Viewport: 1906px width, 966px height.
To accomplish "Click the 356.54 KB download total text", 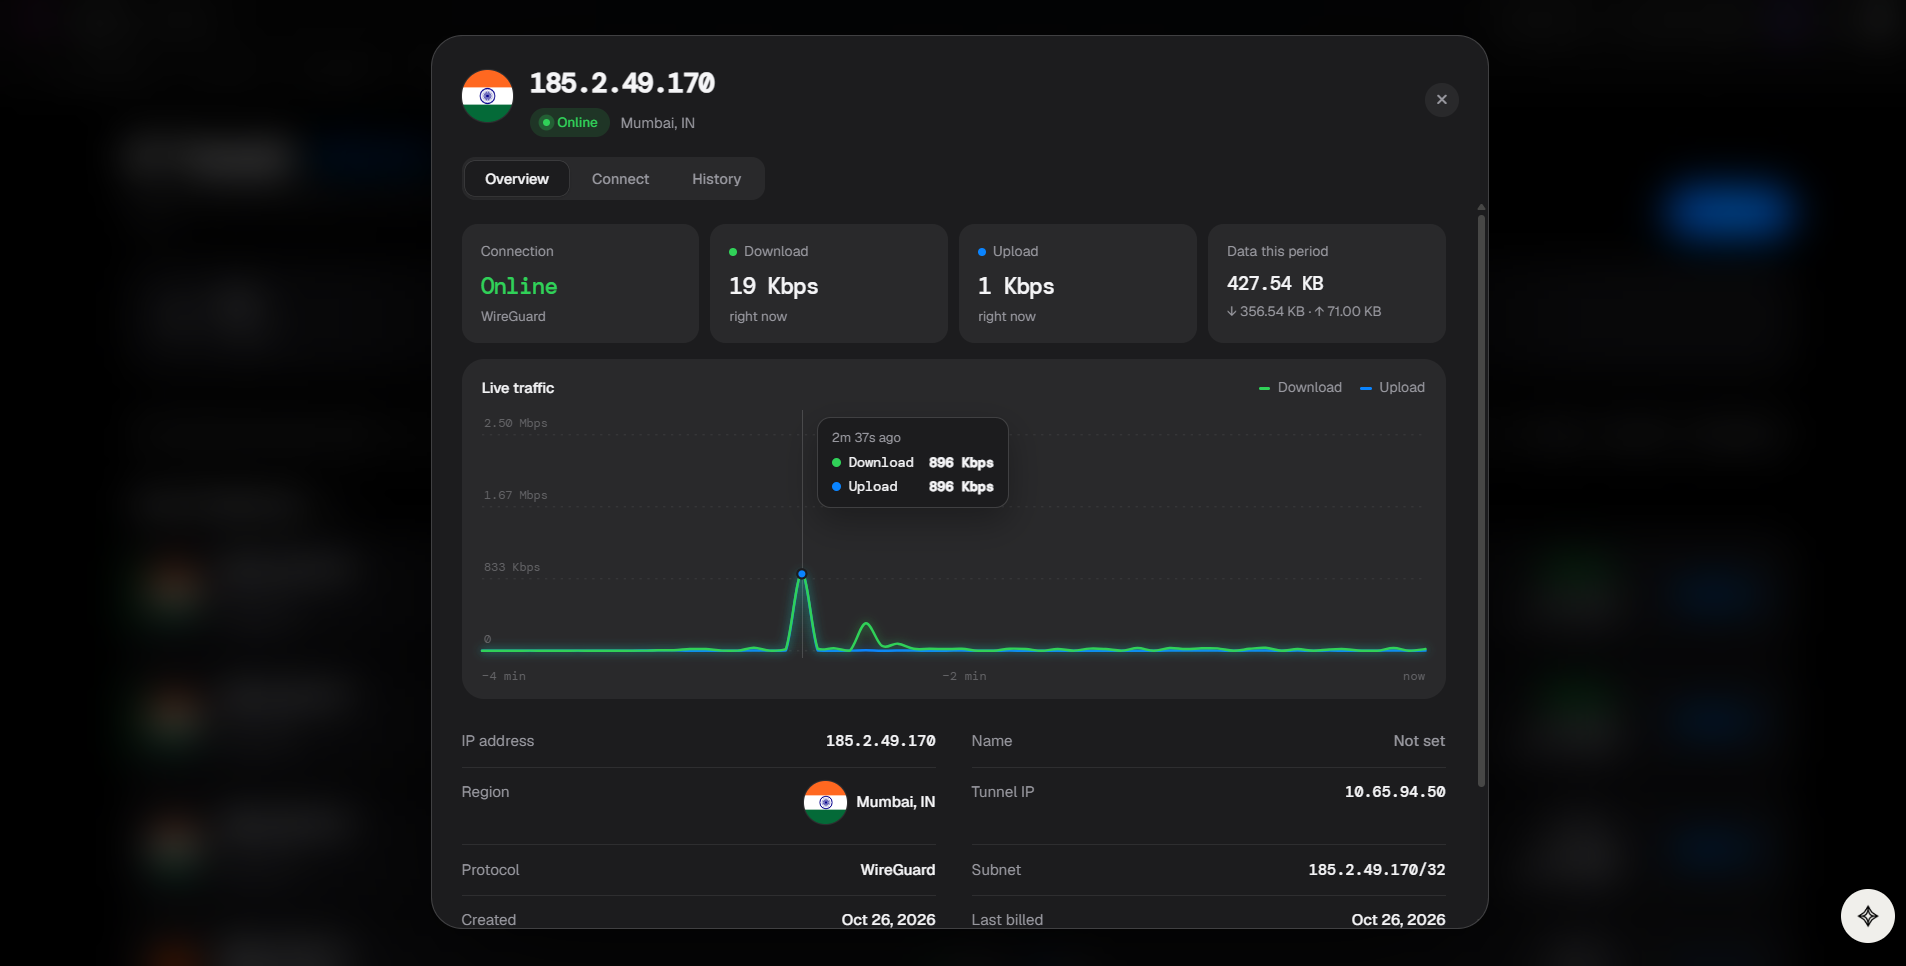I will tap(1266, 312).
